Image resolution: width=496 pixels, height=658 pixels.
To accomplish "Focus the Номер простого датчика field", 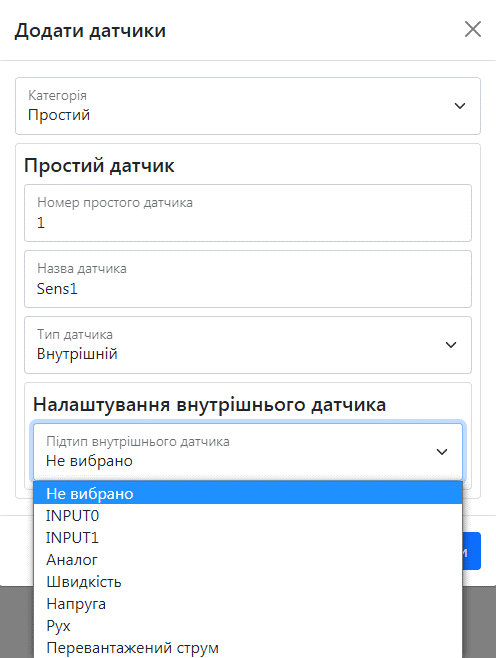I will pyautogui.click(x=248, y=213).
